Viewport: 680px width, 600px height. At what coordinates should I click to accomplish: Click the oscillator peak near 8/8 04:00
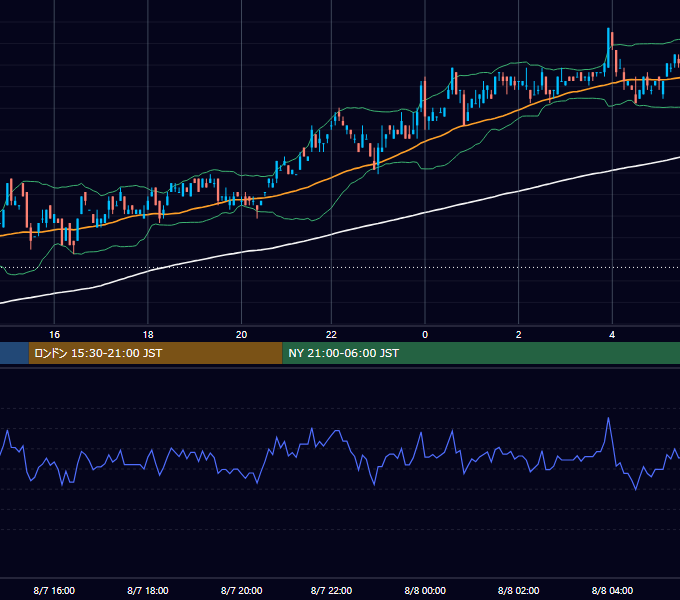[x=608, y=419]
